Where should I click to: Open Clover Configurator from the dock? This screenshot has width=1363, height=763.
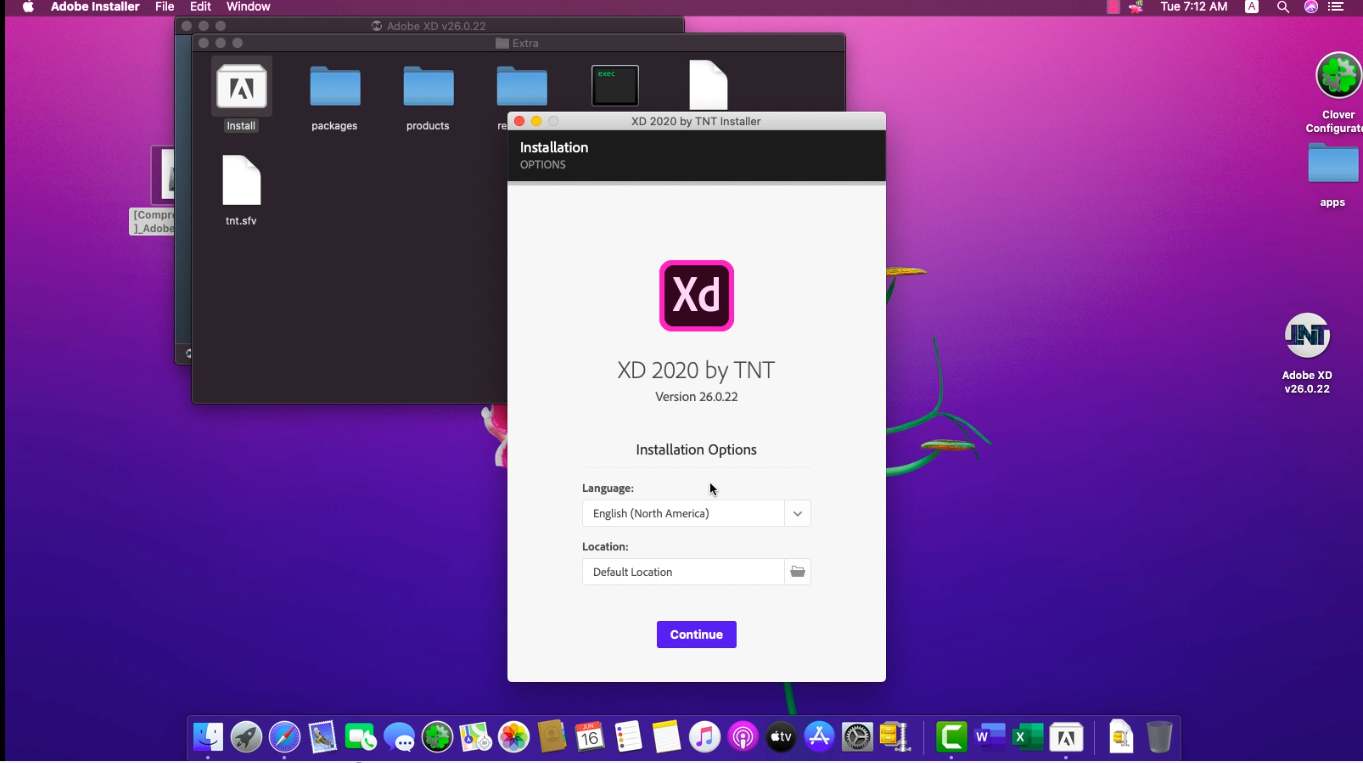tap(437, 738)
